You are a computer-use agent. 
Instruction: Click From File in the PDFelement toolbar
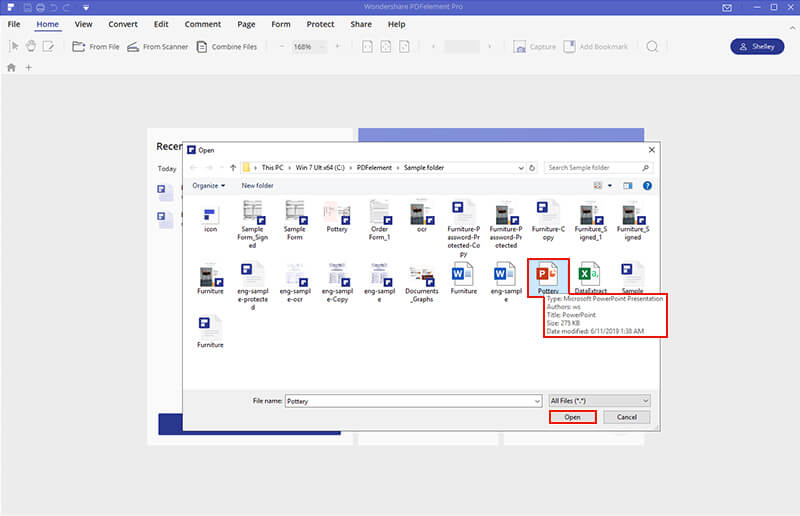[96, 46]
